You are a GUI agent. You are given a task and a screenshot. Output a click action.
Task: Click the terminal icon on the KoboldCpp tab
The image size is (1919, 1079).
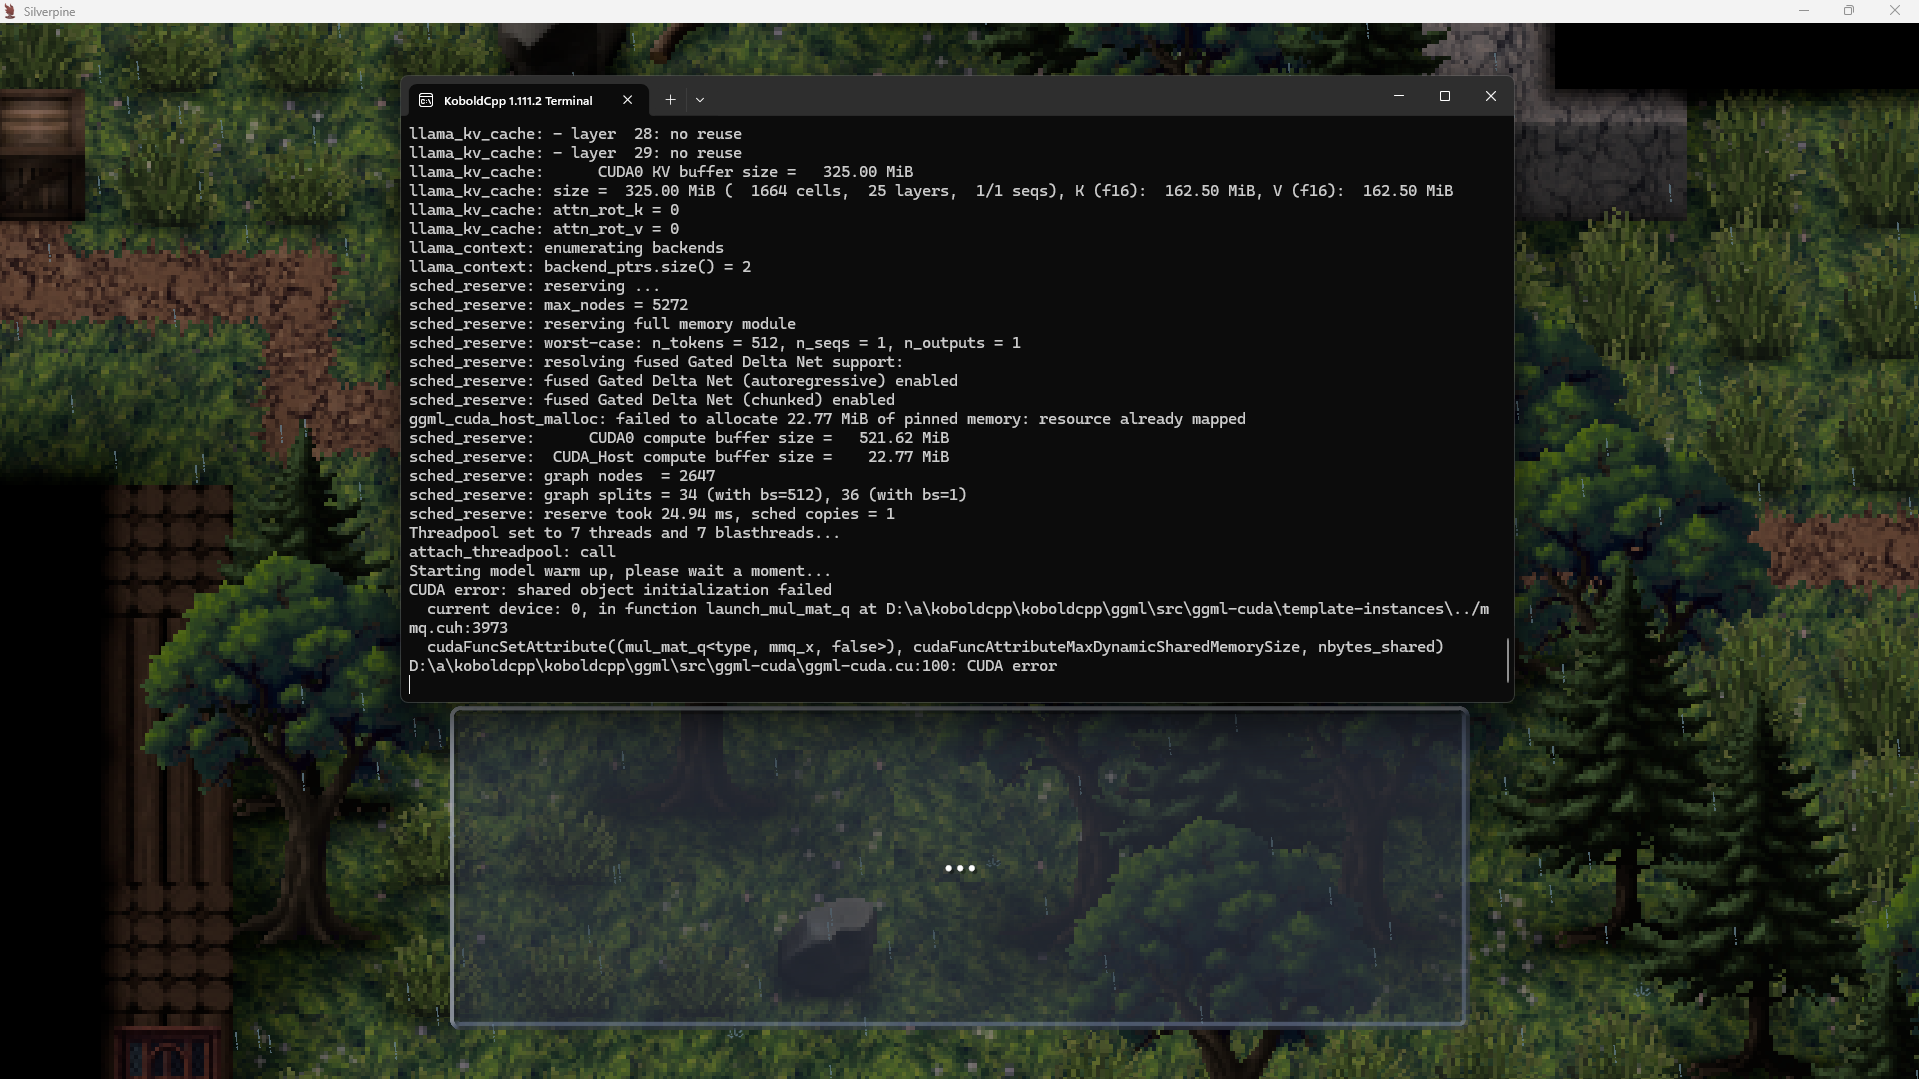[x=426, y=100]
